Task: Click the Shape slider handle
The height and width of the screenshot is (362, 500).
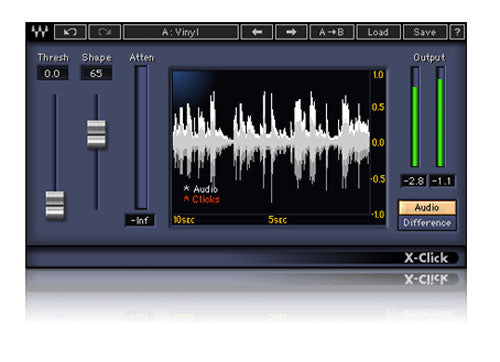Action: [x=96, y=134]
